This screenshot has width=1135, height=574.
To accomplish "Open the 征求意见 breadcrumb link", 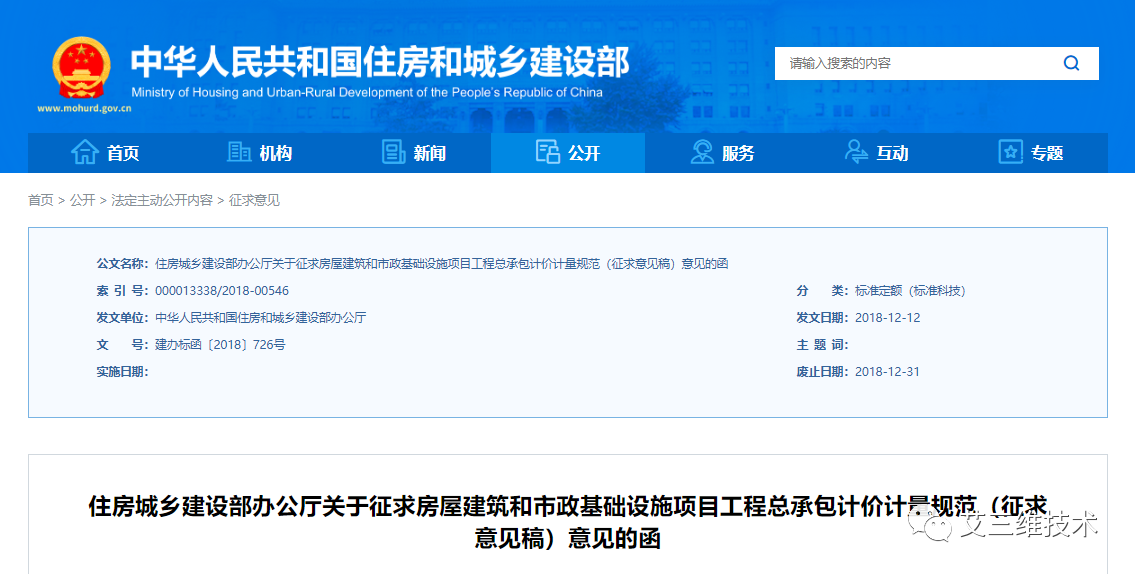I will tap(254, 201).
